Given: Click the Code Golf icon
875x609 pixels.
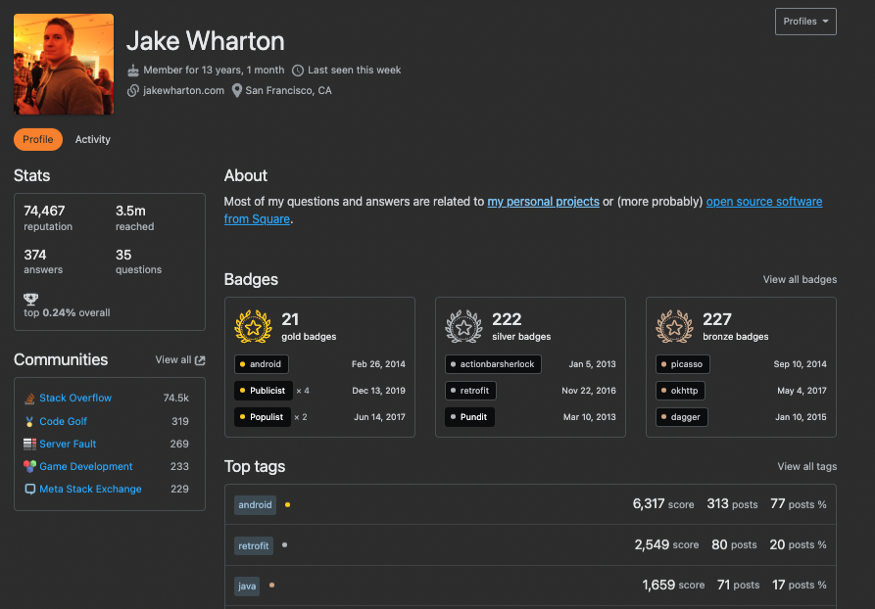Looking at the screenshot, I should coord(30,421).
